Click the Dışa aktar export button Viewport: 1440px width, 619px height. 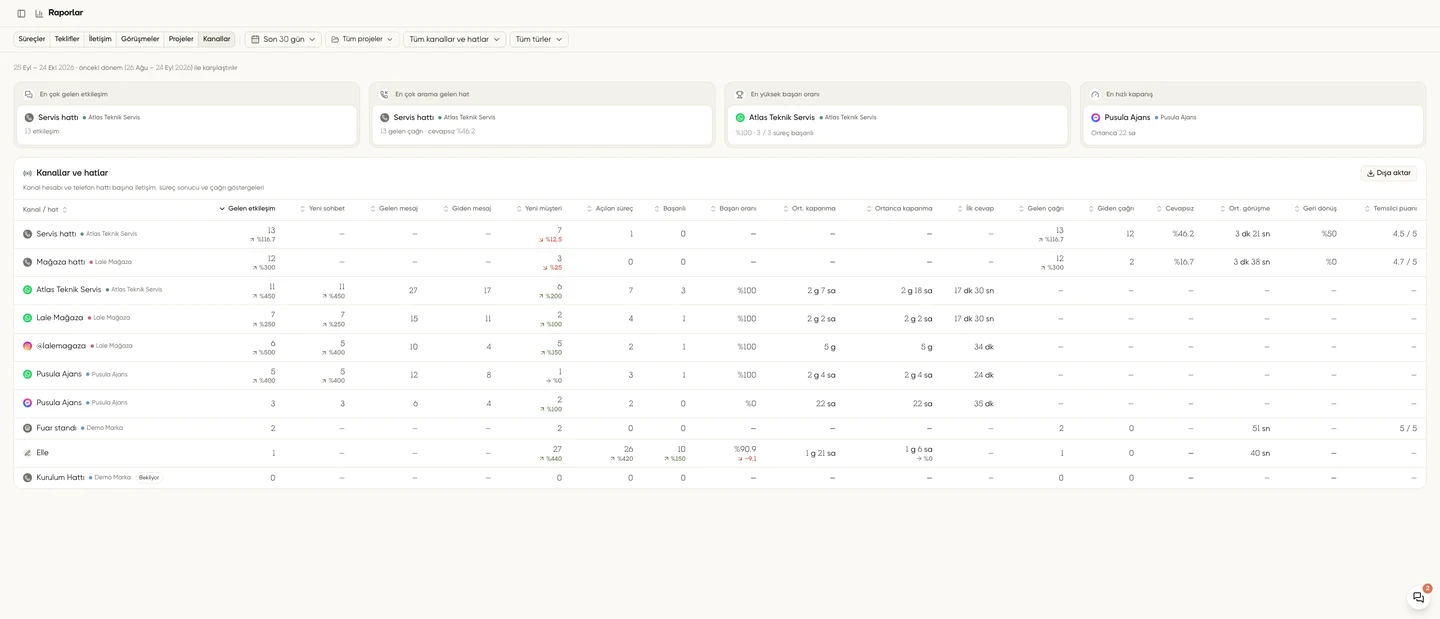click(1388, 173)
